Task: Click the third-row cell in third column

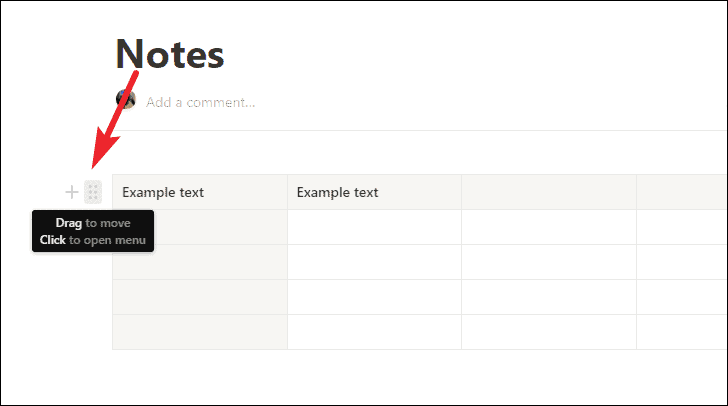Action: 548,262
